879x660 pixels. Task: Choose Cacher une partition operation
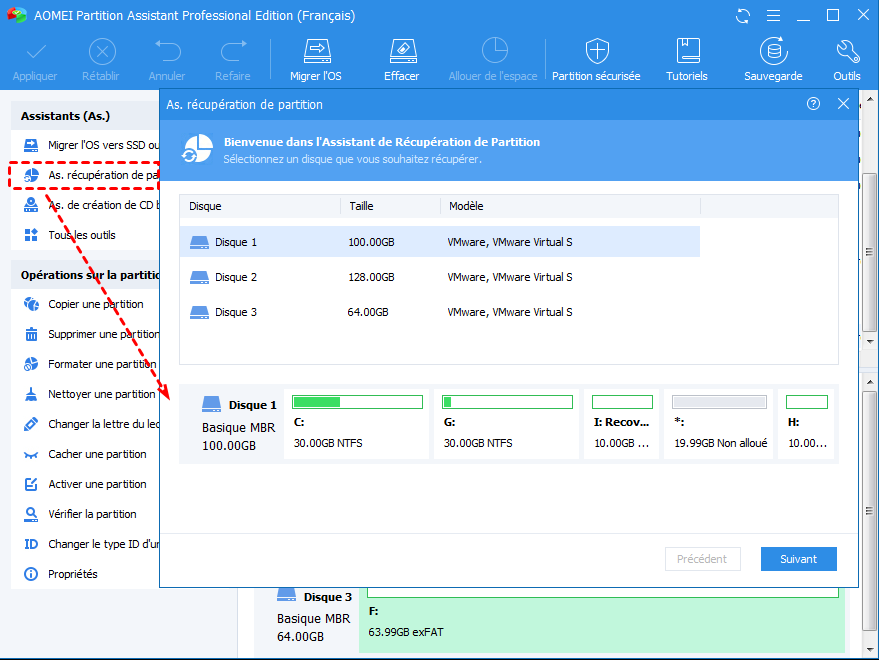coord(85,454)
